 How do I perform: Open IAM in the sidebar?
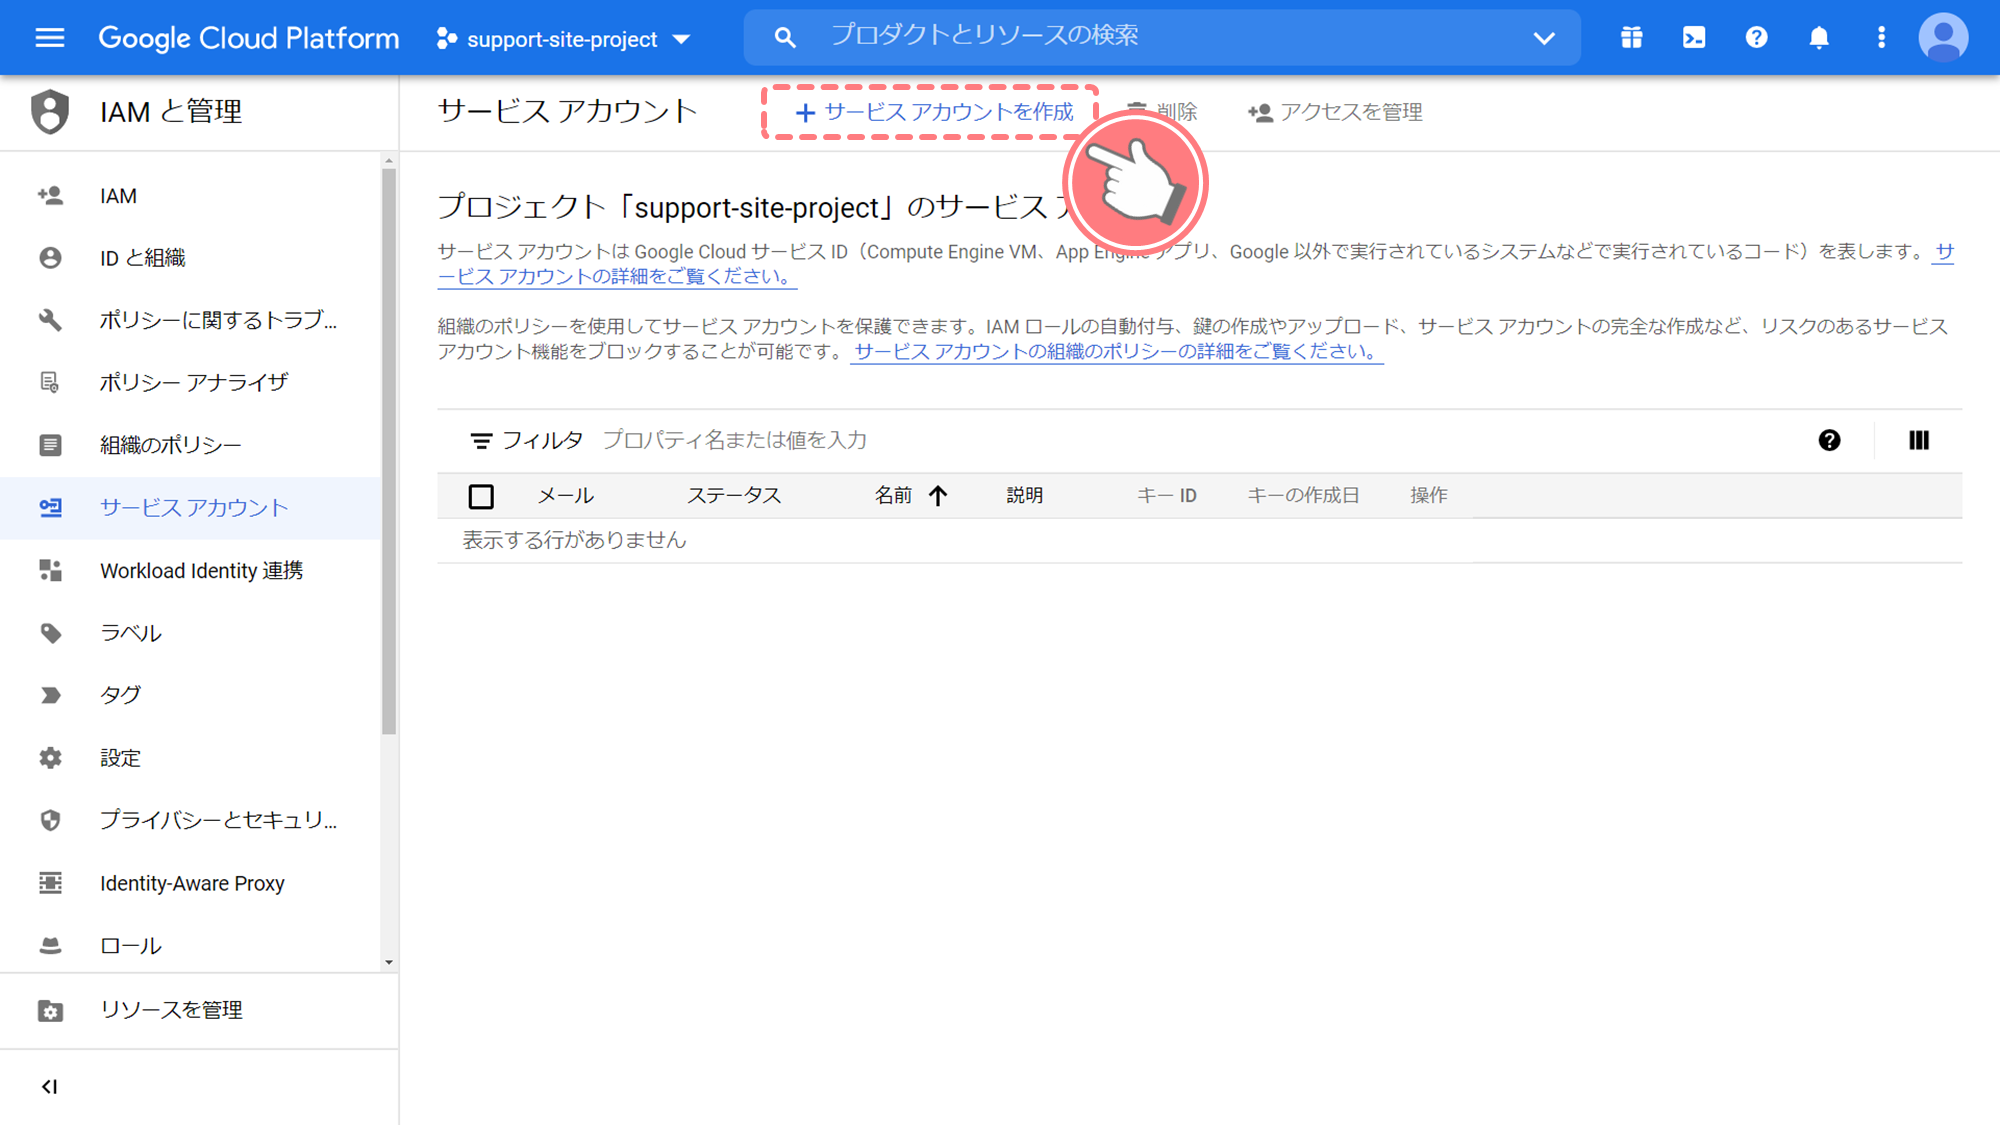[190, 196]
